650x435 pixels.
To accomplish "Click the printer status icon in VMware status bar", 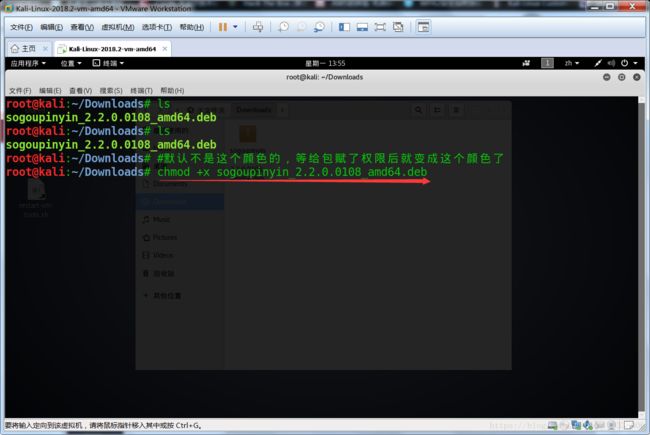I will click(x=611, y=425).
